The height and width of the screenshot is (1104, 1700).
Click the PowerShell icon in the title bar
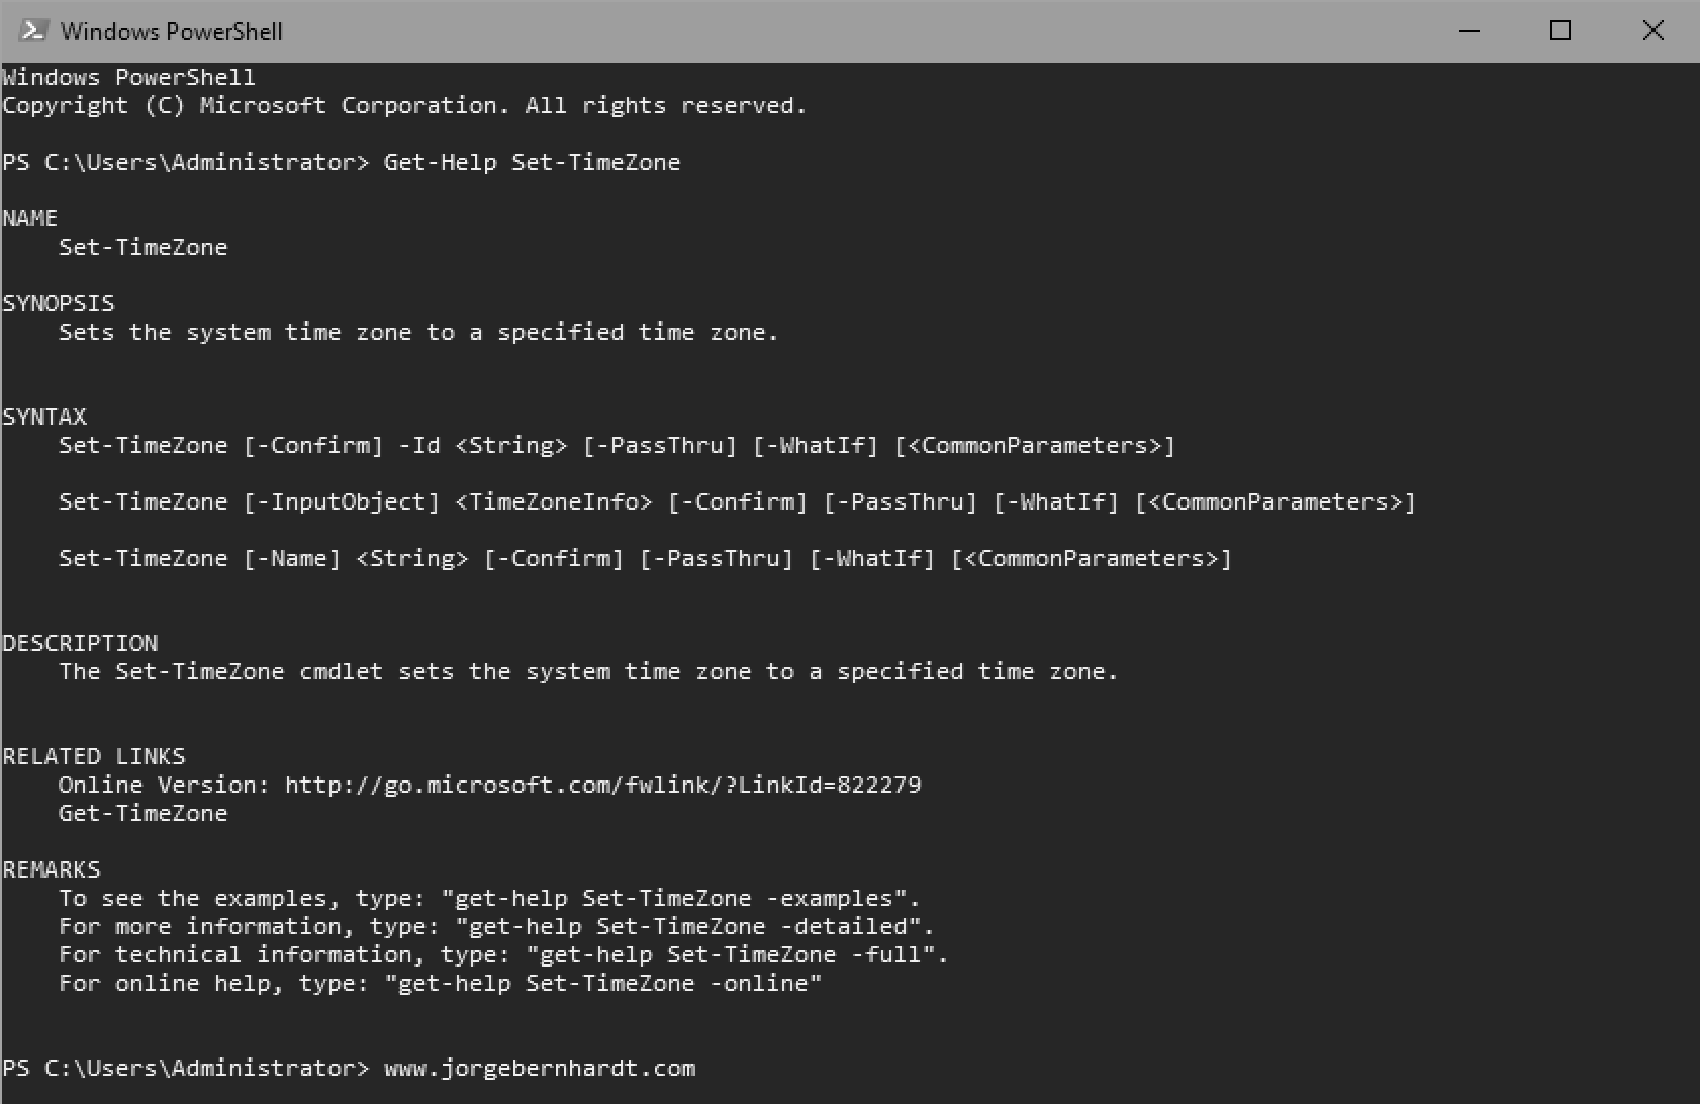(x=33, y=31)
